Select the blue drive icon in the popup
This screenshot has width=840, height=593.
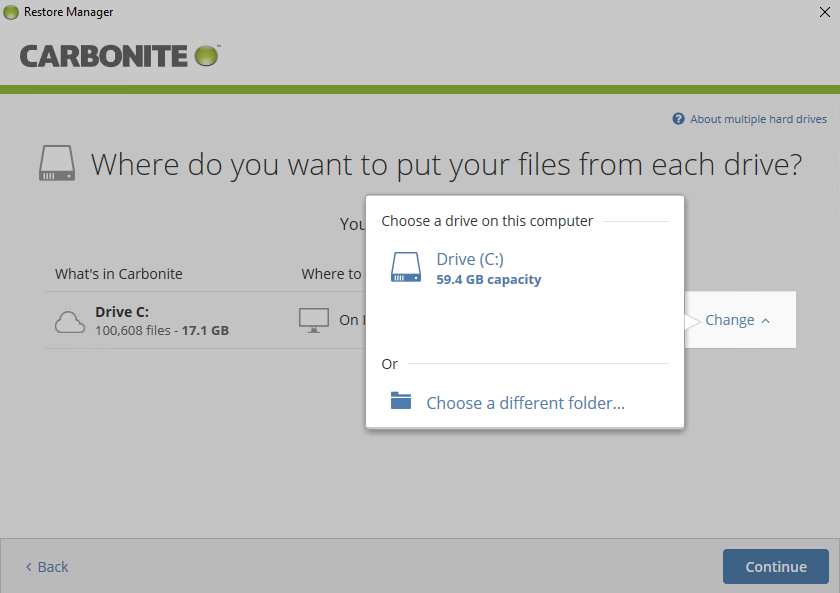406,266
